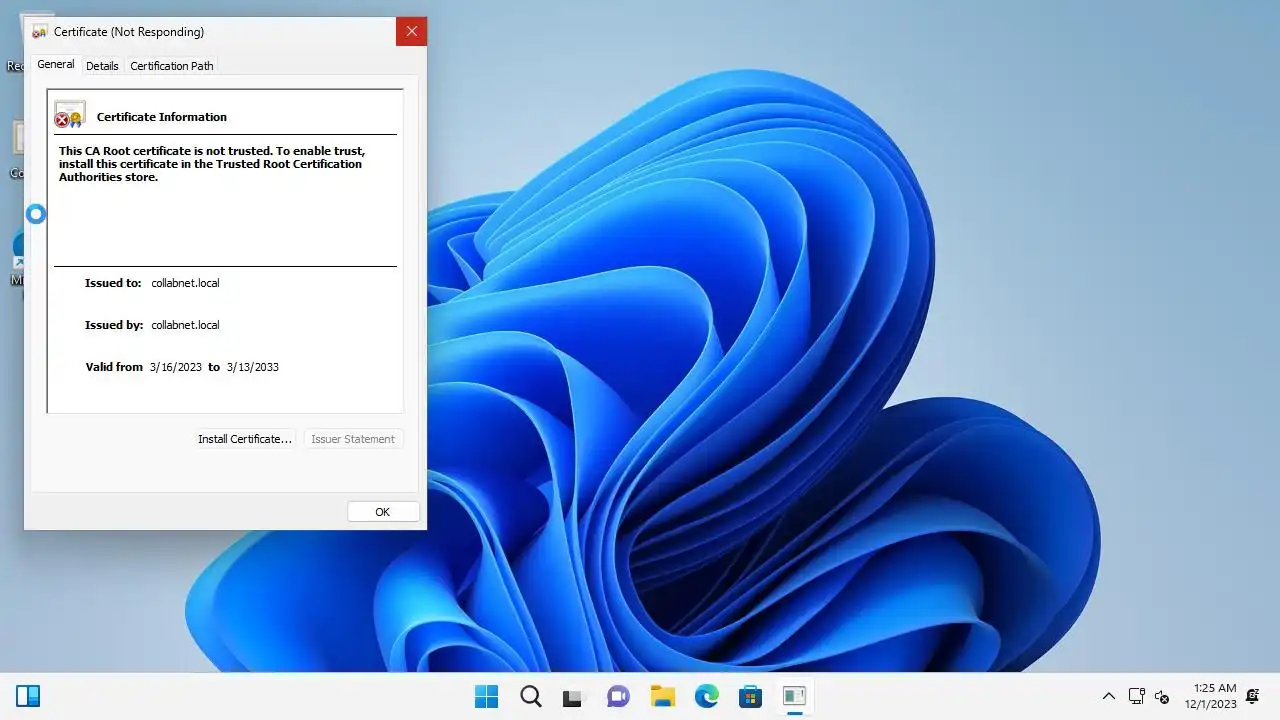Click the network icon in system tray
This screenshot has height=720, width=1280.
pos(1136,696)
